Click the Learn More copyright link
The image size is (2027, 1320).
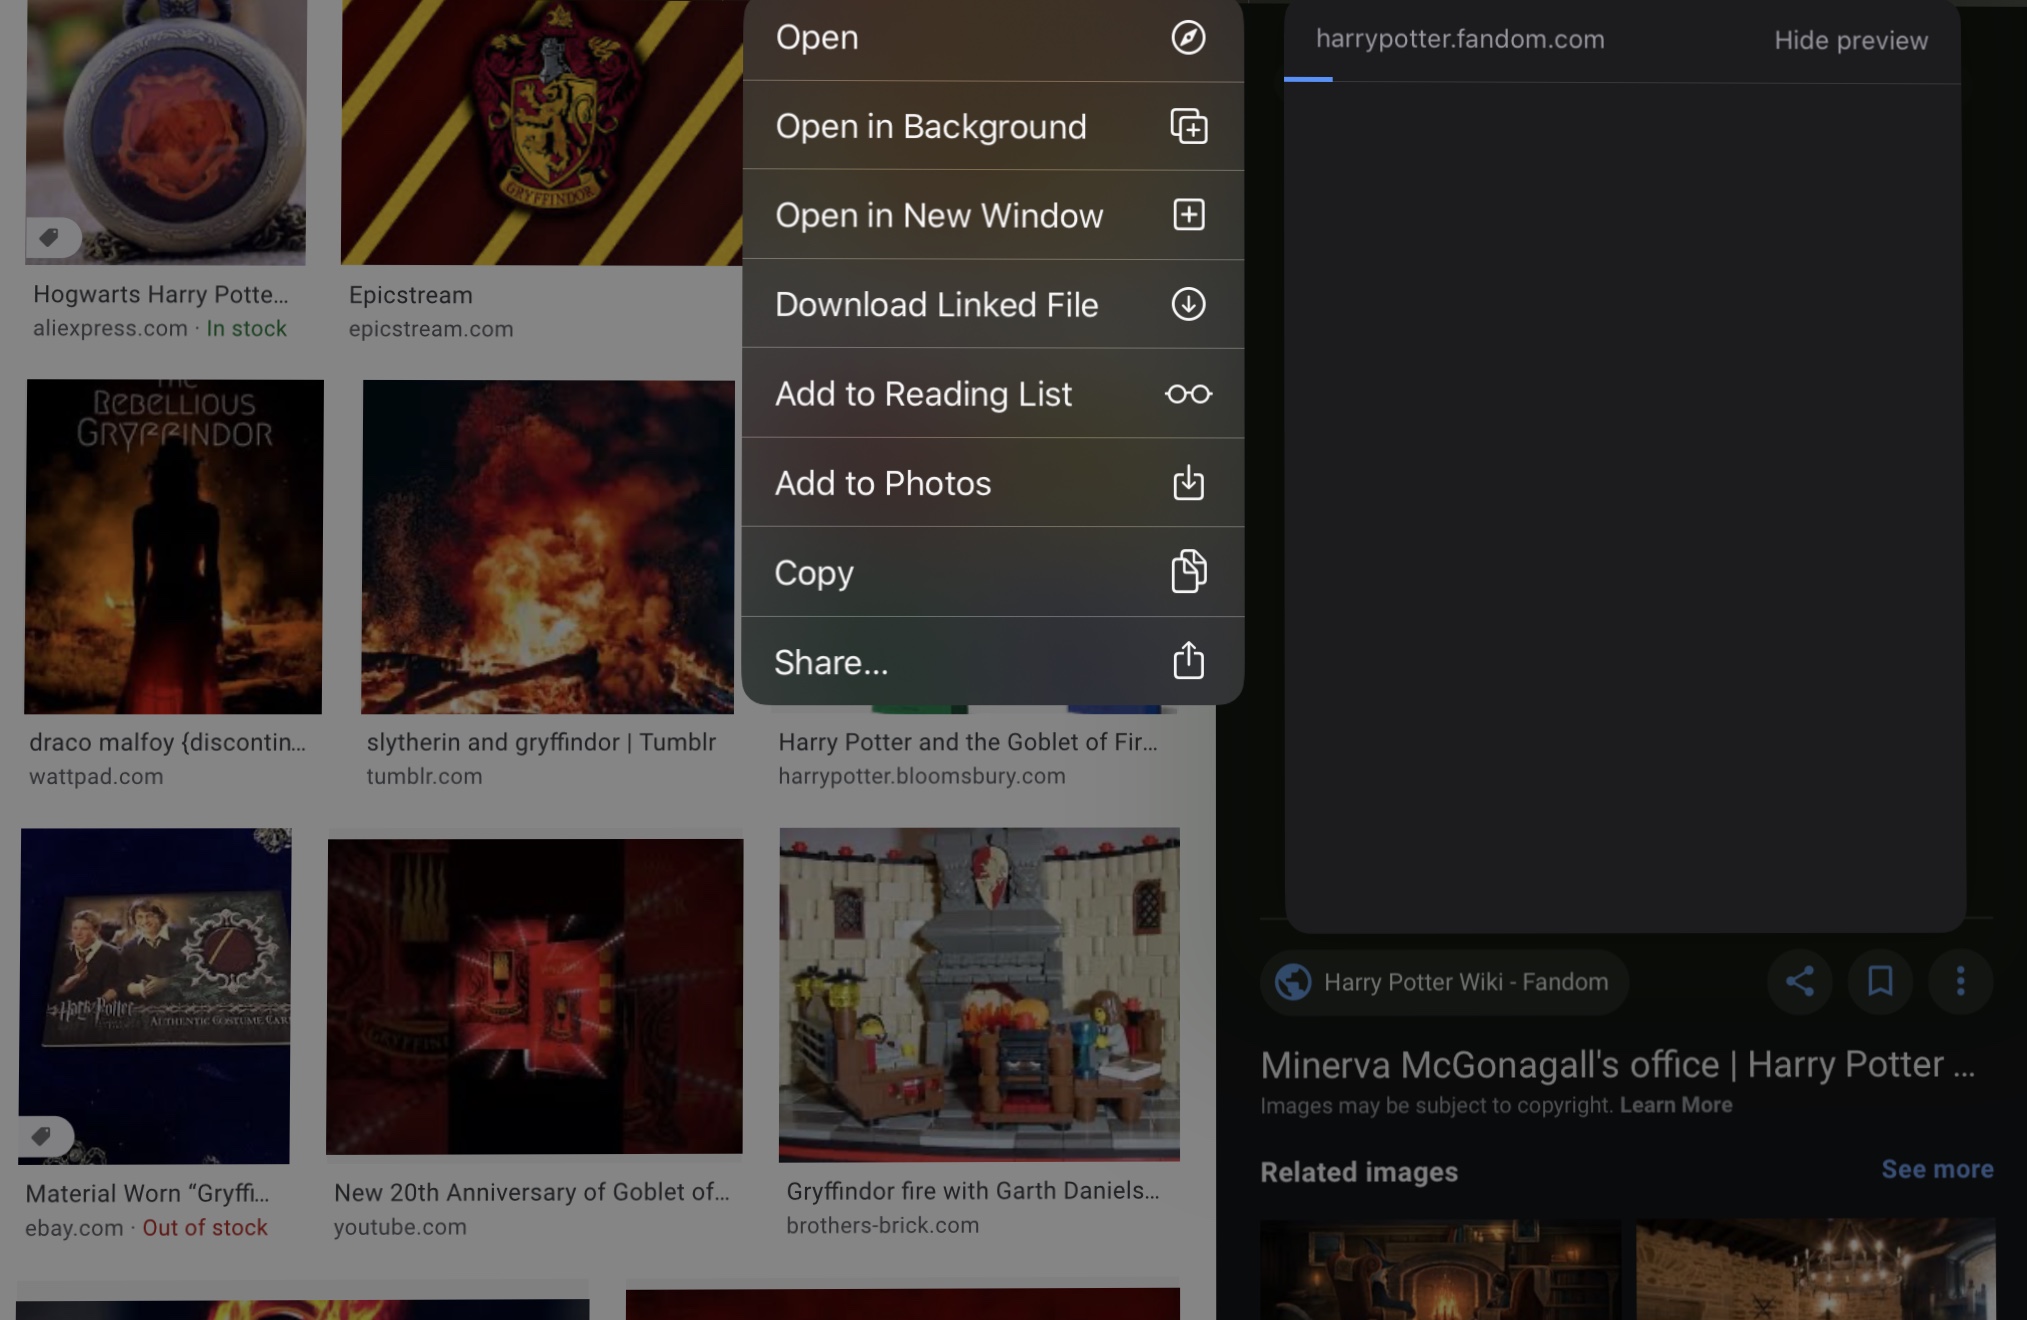coord(1676,1105)
